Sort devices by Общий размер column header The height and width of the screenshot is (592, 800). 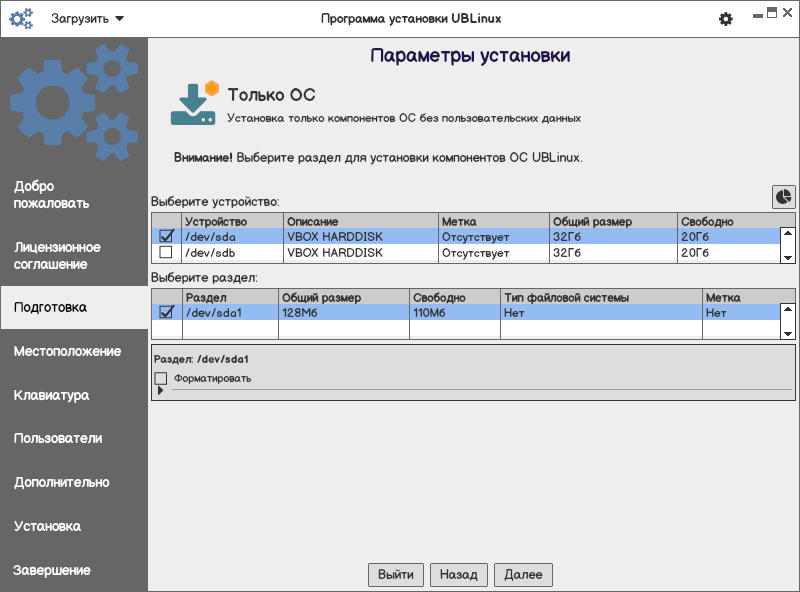point(613,221)
